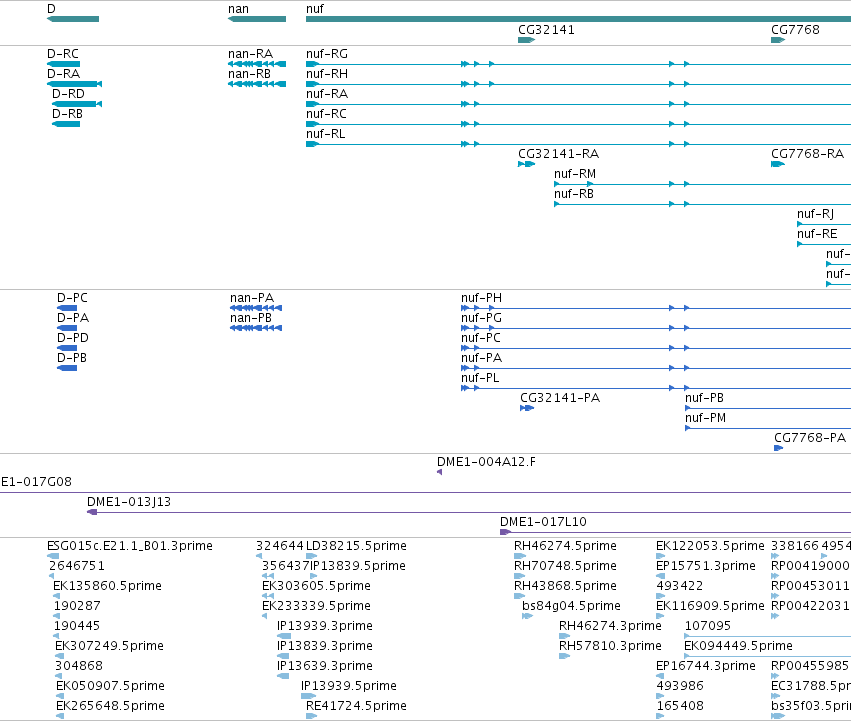Viewport: 851px width, 721px height.
Task: Click the nuf-RC transcript label
Action: (326, 114)
